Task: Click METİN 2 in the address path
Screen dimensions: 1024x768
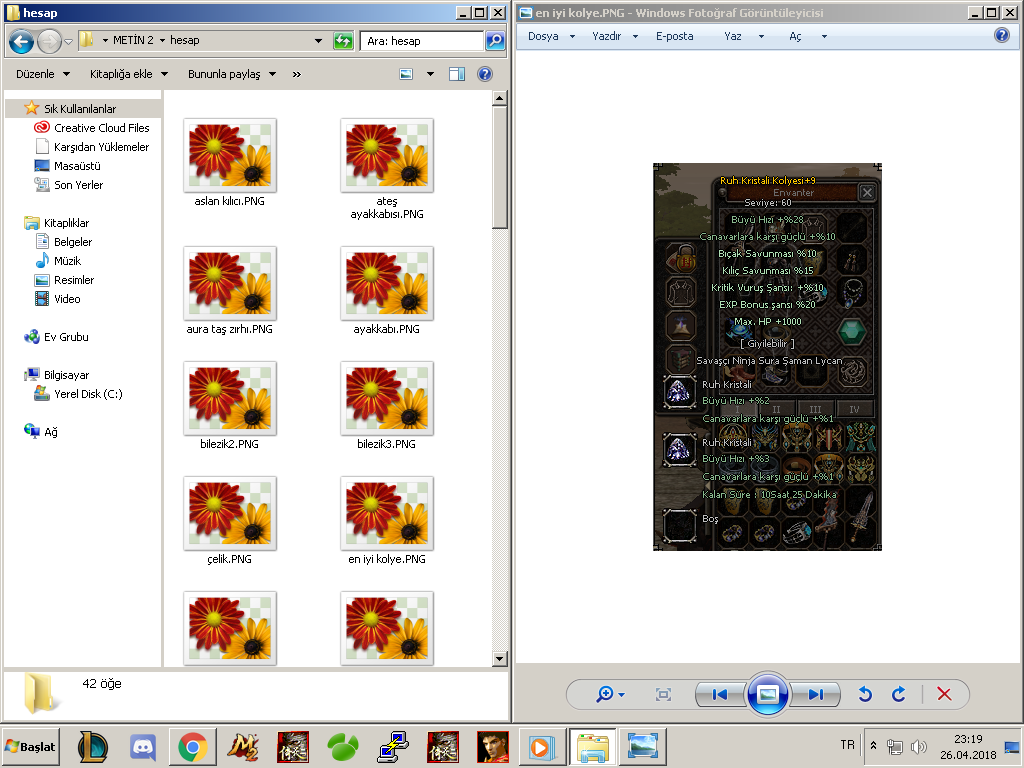Action: point(133,40)
